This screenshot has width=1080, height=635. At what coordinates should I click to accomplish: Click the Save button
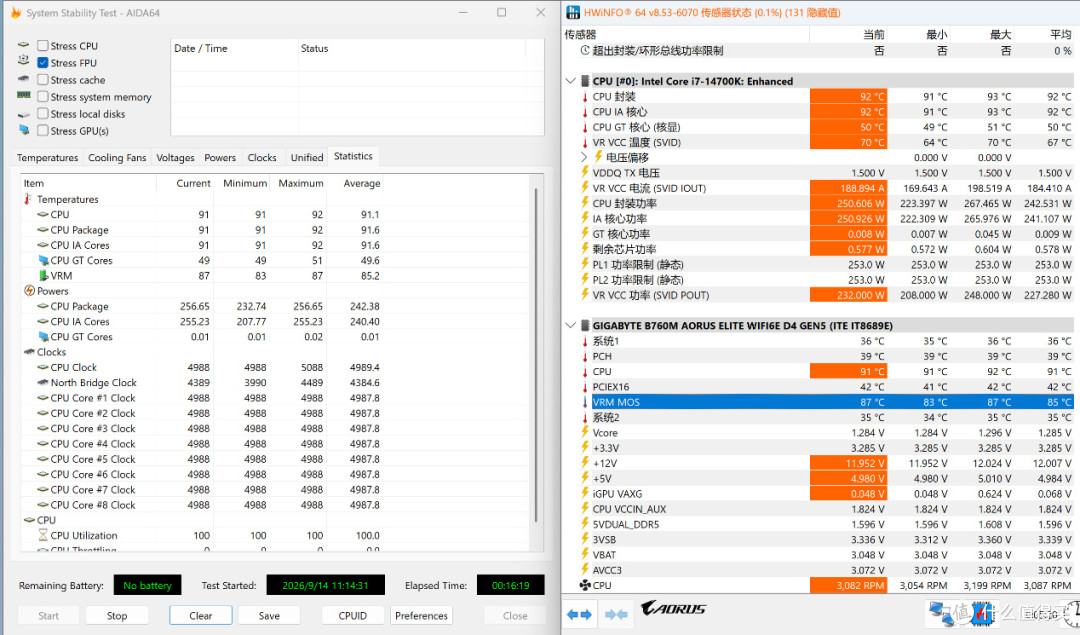[269, 616]
